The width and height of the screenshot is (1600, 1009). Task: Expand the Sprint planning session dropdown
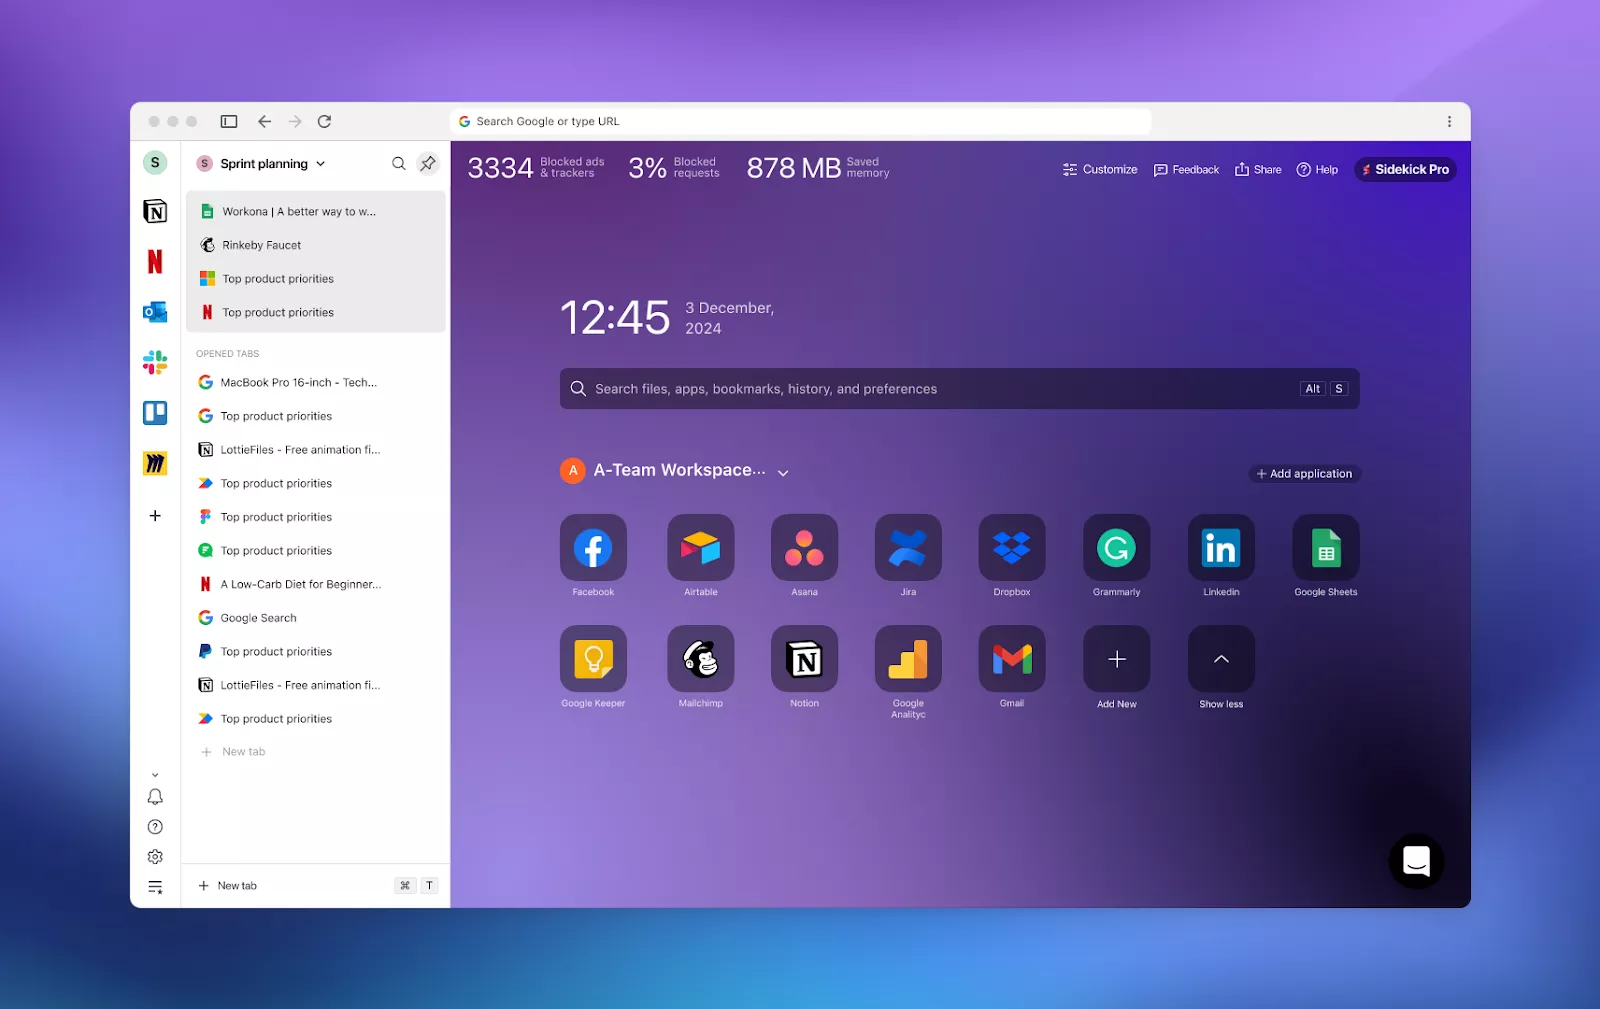(321, 164)
